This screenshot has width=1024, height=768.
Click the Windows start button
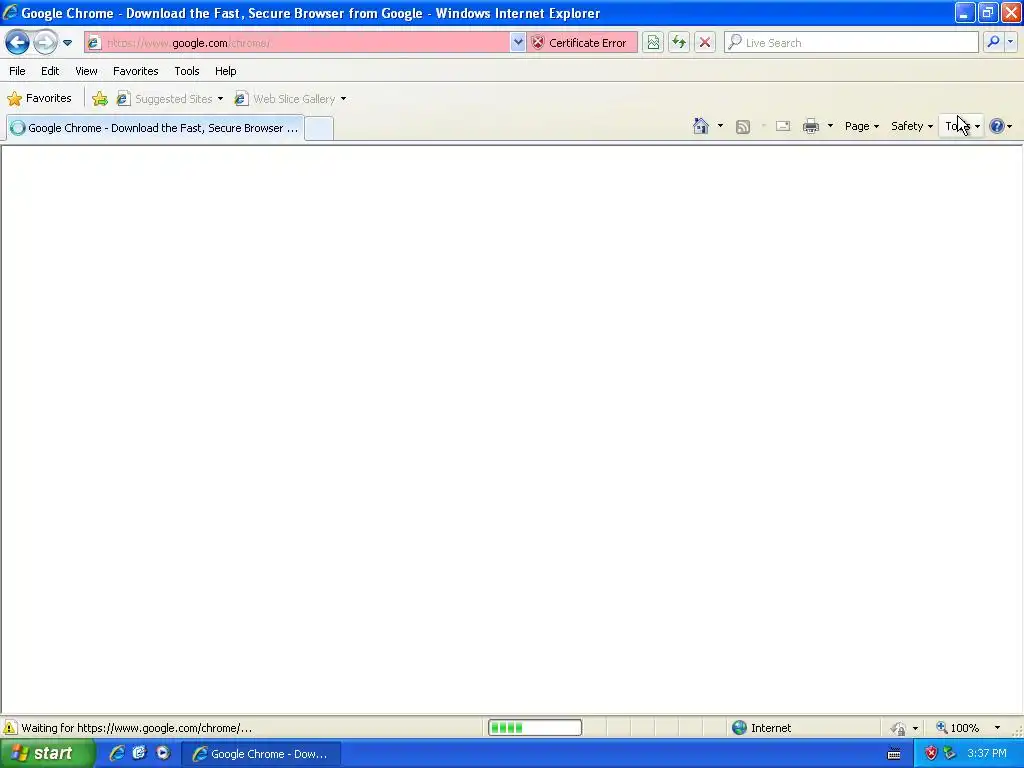(x=47, y=754)
